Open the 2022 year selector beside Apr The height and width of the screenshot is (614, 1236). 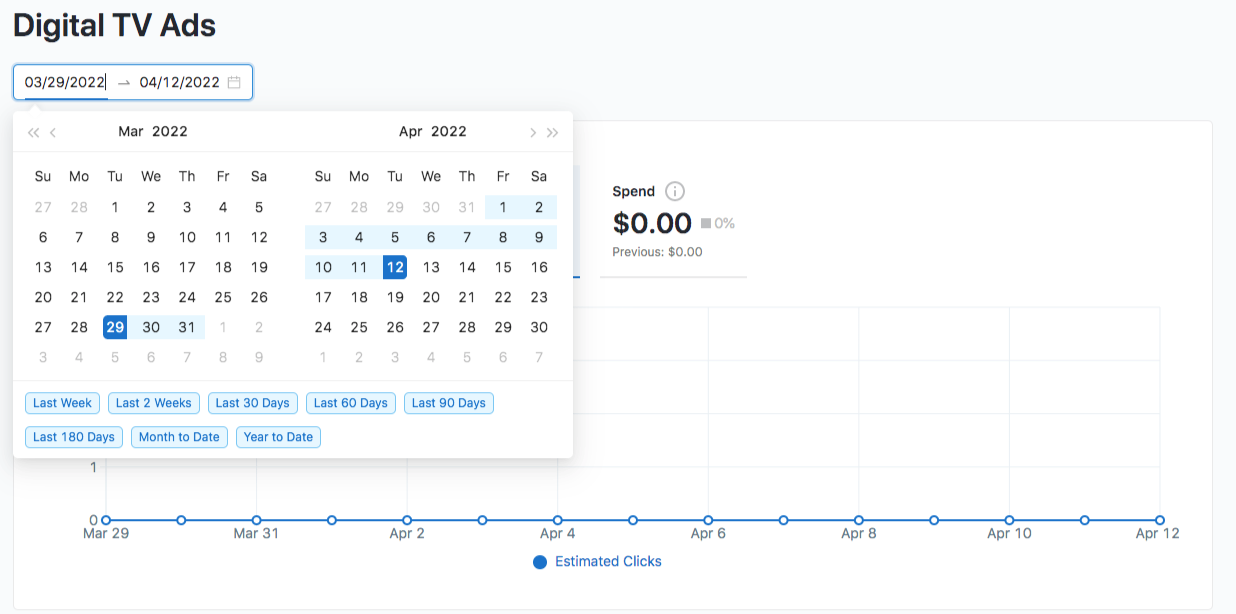(x=449, y=131)
